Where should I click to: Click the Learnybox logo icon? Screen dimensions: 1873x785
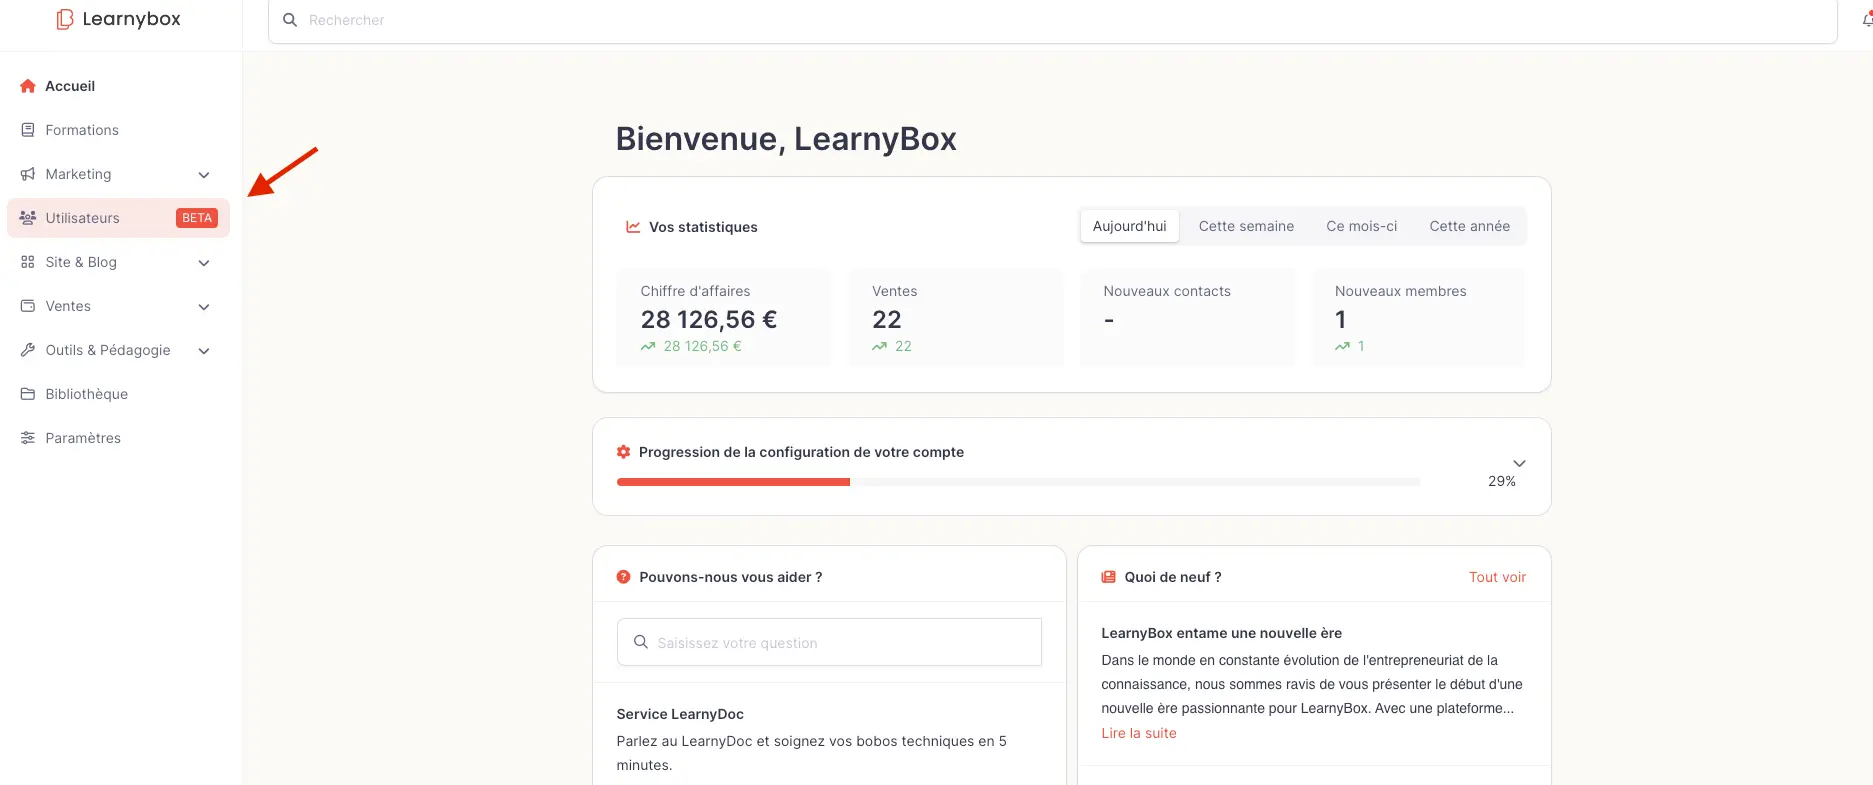pos(65,19)
